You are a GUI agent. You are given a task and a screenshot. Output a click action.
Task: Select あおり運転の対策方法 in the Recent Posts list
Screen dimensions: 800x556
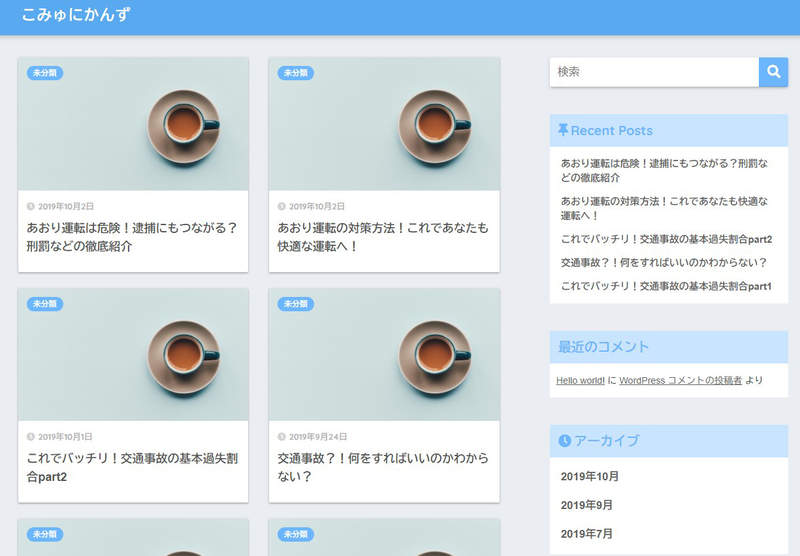664,208
